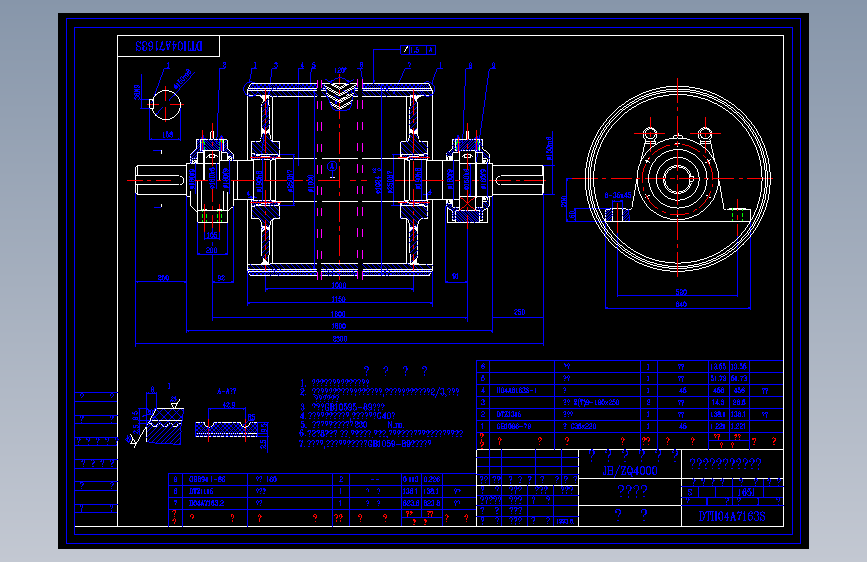This screenshot has height=562, width=867.
Task: Click the 200 bearing housing width dimension
Action: click(212, 250)
